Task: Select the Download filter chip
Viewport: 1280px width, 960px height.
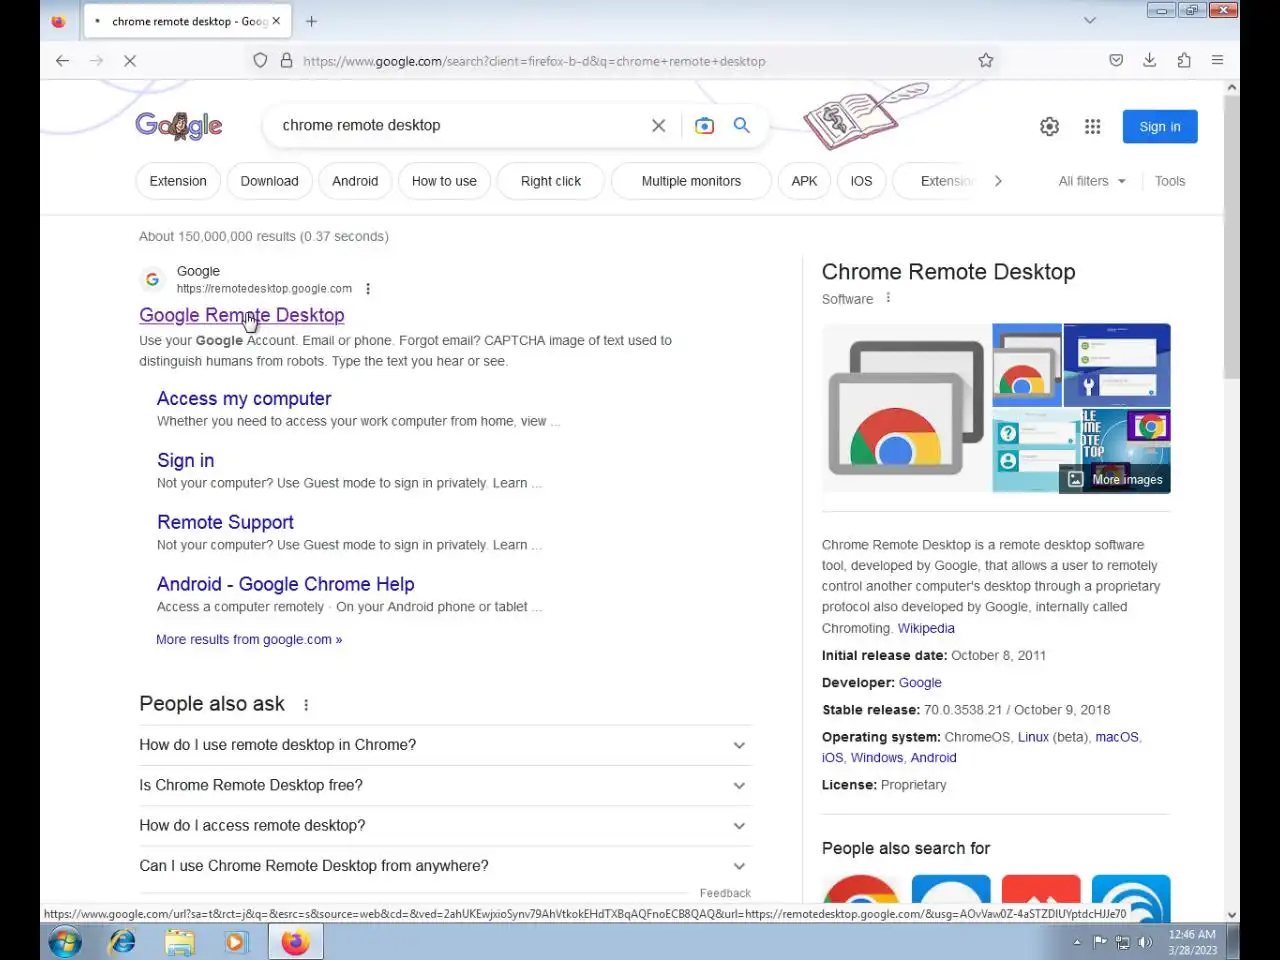Action: [269, 181]
